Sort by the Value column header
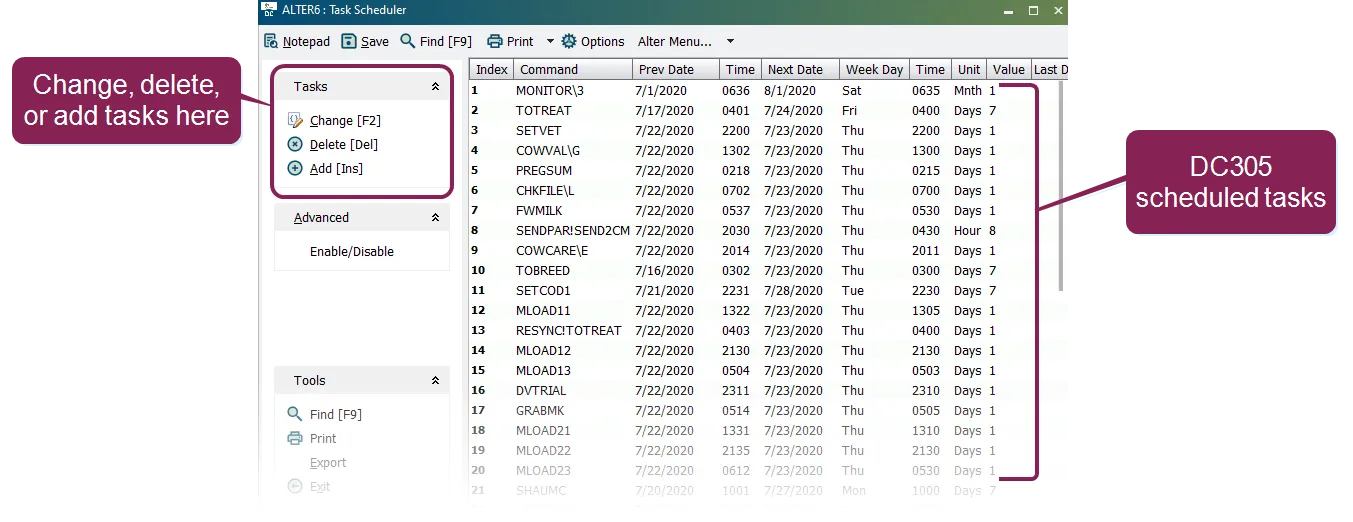The width and height of the screenshot is (1353, 522). tap(1009, 70)
